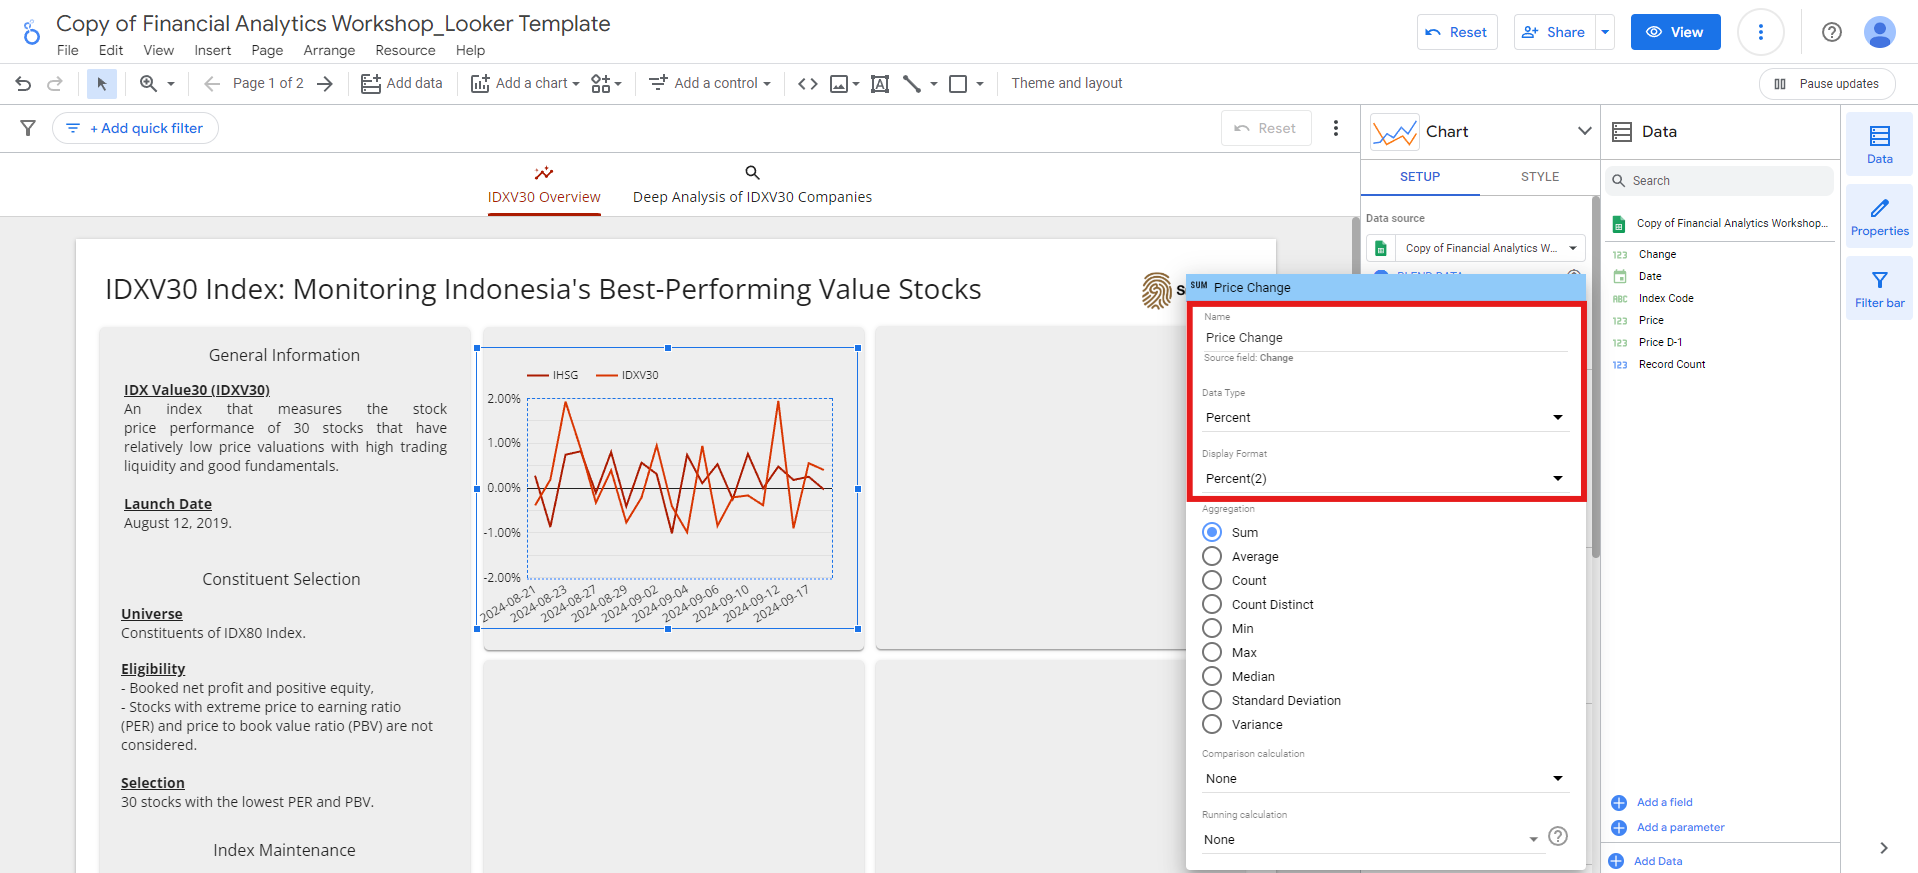Click the data Search field

click(x=1720, y=181)
